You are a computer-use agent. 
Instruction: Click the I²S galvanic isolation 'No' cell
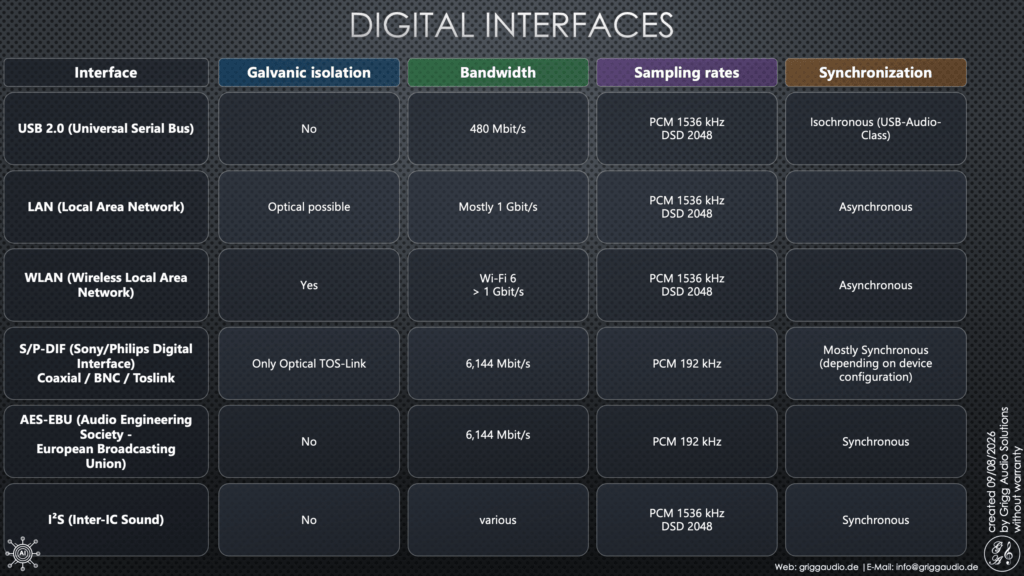(x=309, y=520)
